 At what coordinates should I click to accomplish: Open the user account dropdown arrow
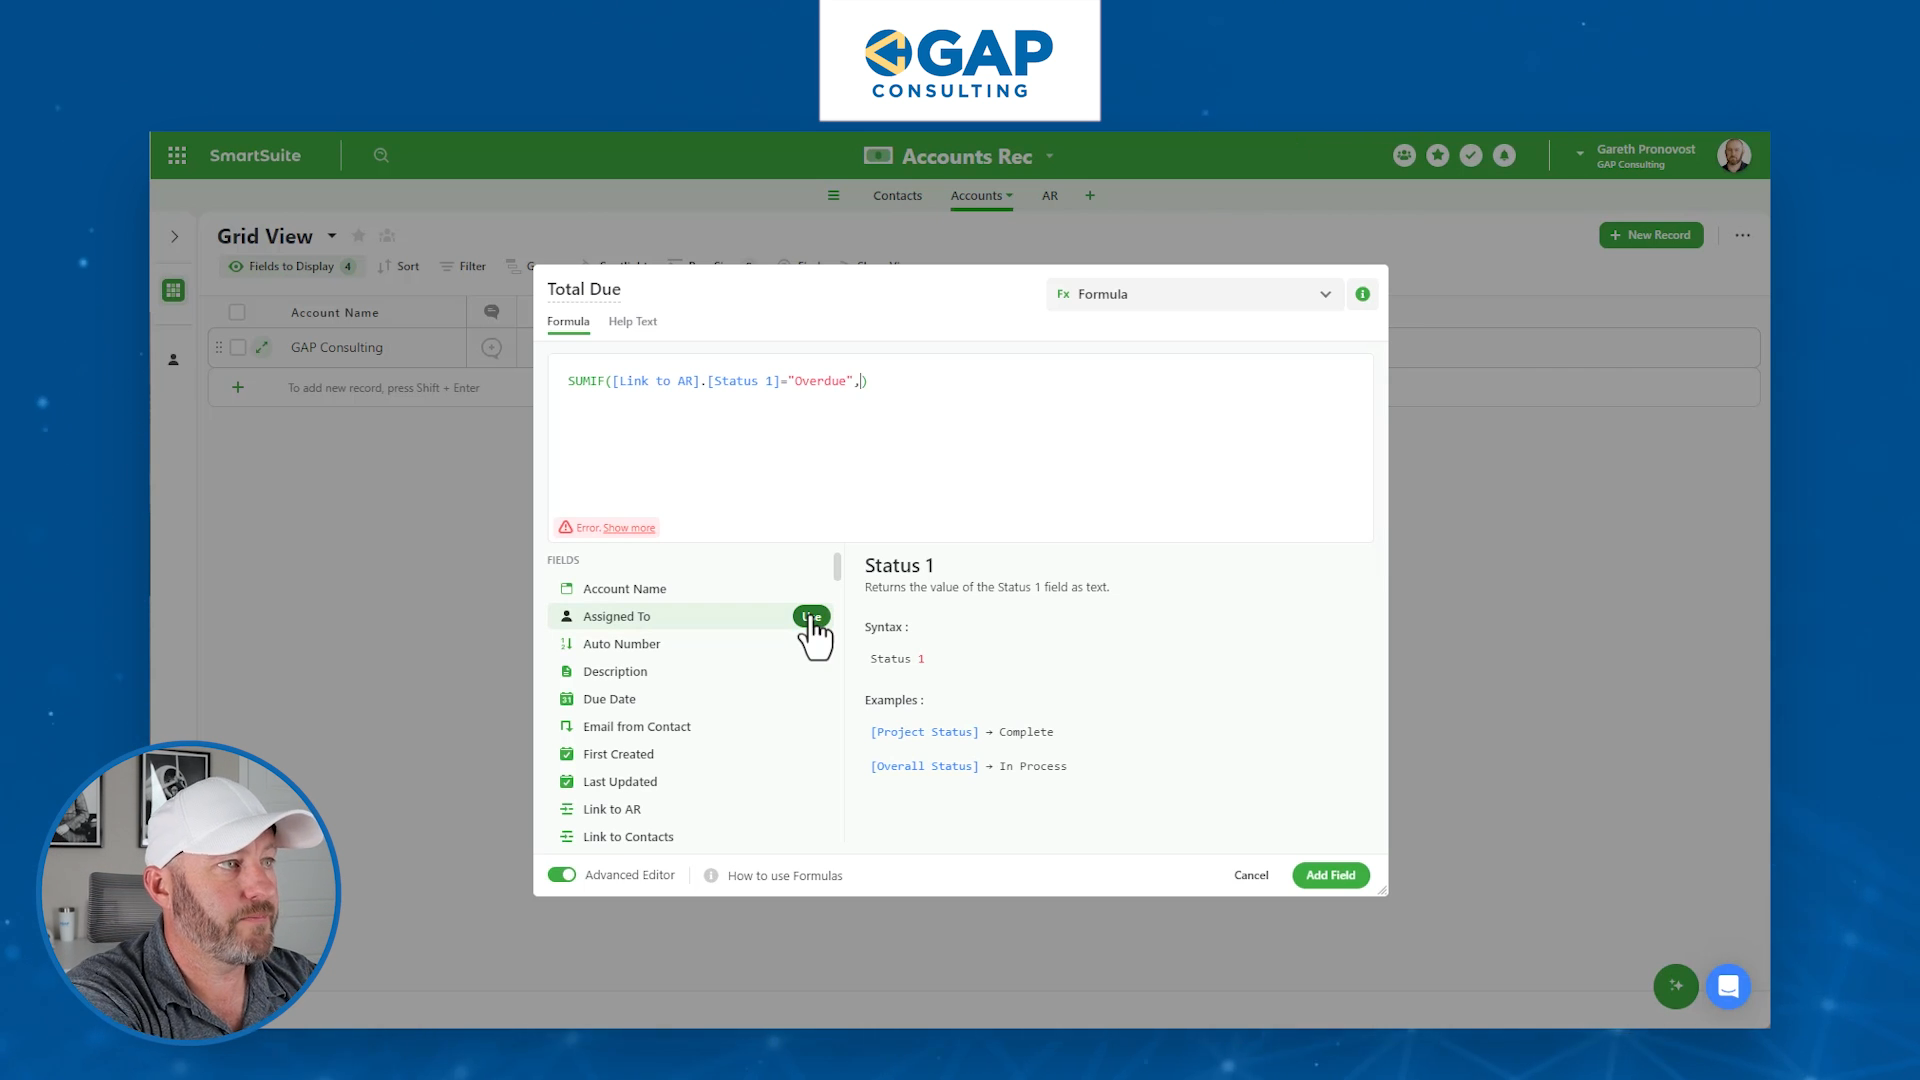point(1580,154)
